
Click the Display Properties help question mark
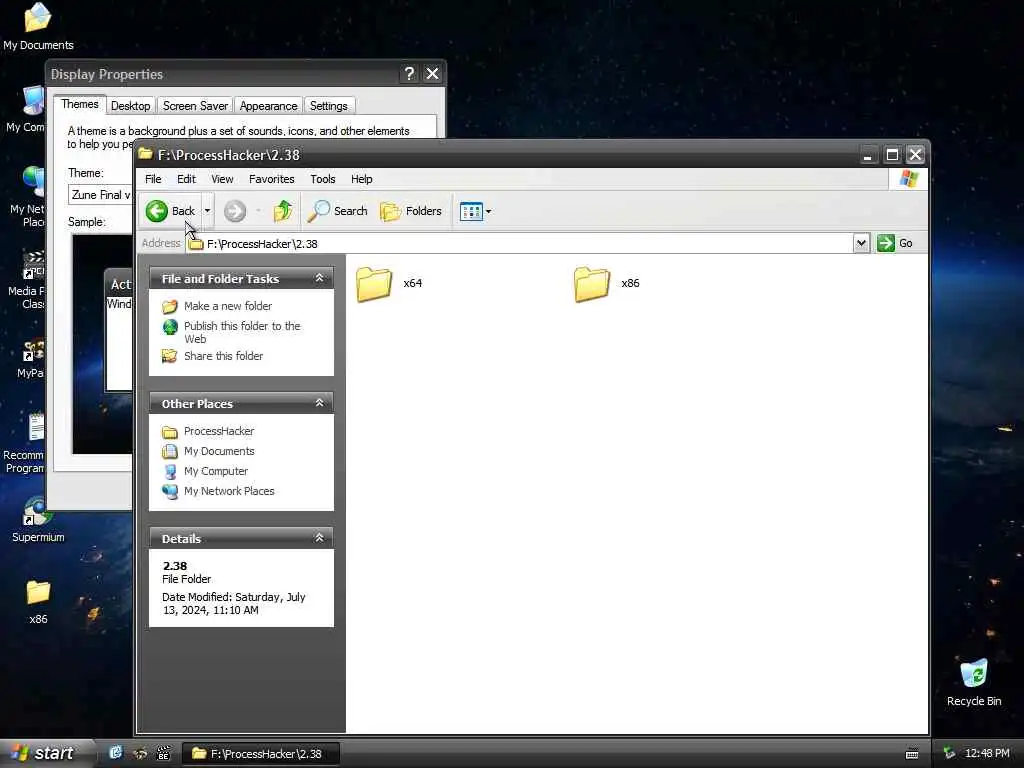tap(409, 74)
